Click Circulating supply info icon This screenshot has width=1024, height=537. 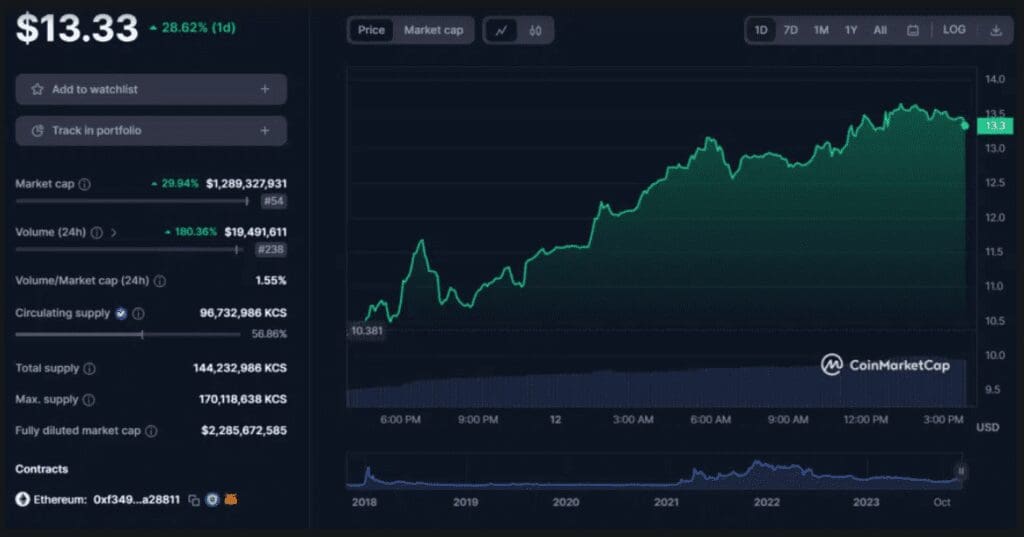(138, 314)
